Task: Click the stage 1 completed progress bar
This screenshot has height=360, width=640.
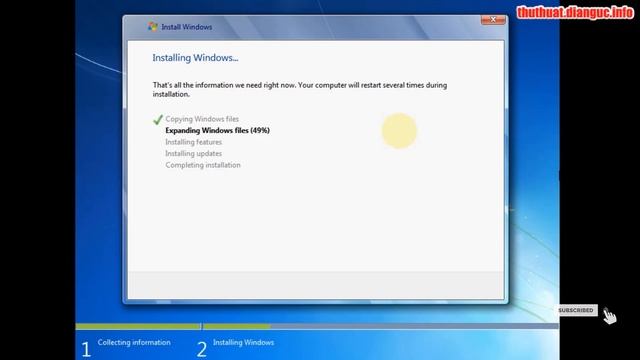Action: (138, 327)
